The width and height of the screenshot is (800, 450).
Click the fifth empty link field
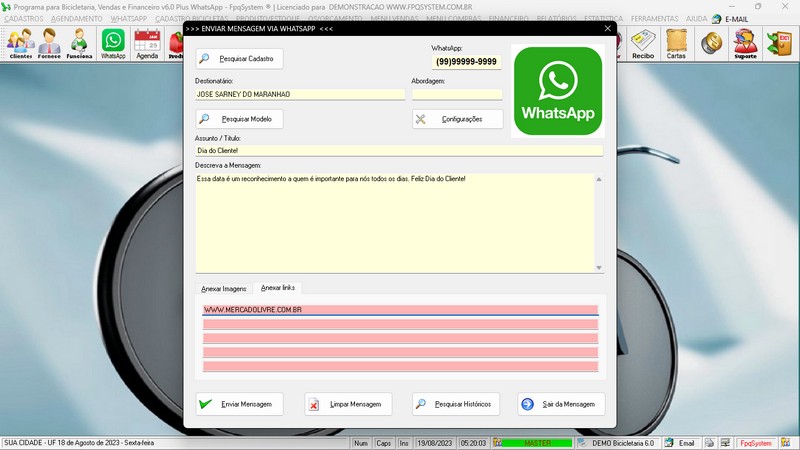pos(401,366)
